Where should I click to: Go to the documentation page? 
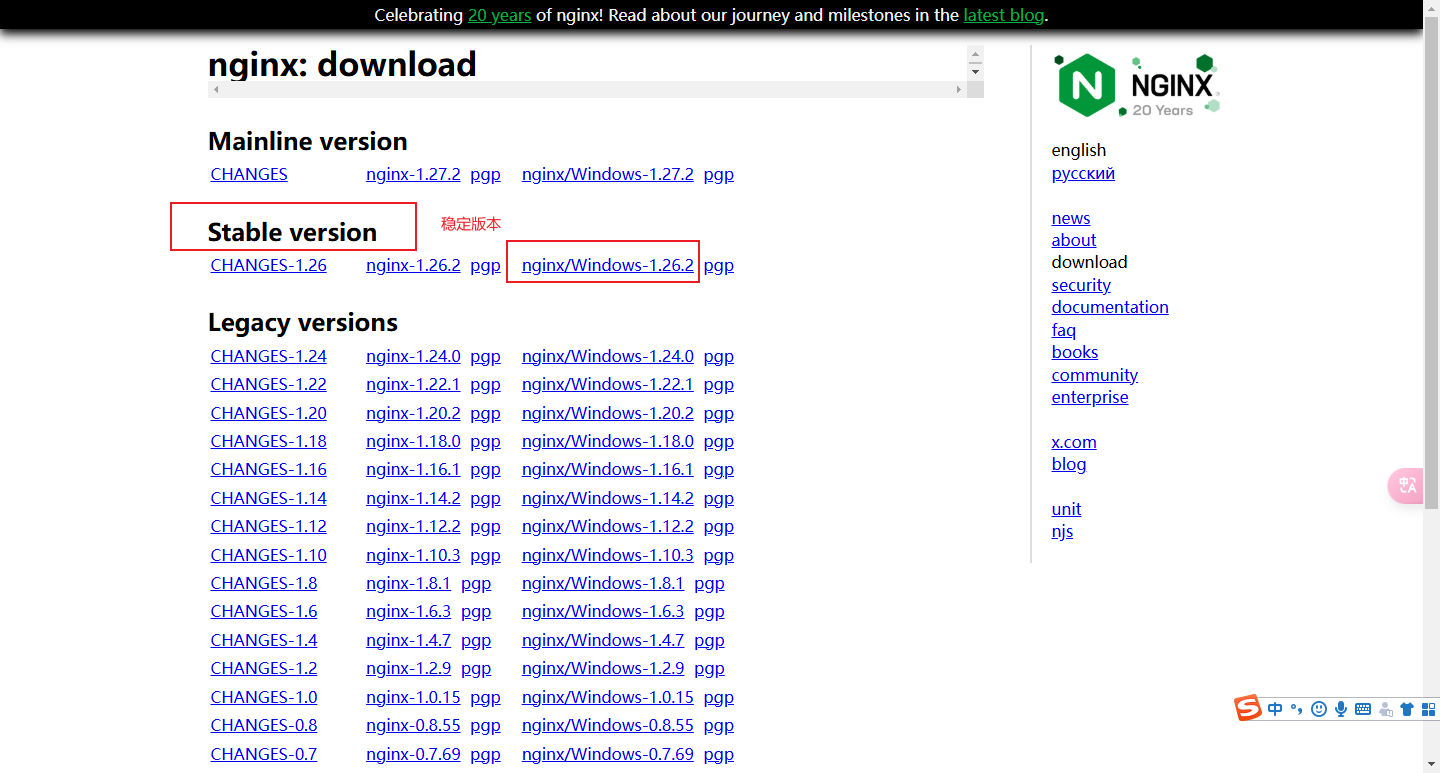coord(1110,307)
